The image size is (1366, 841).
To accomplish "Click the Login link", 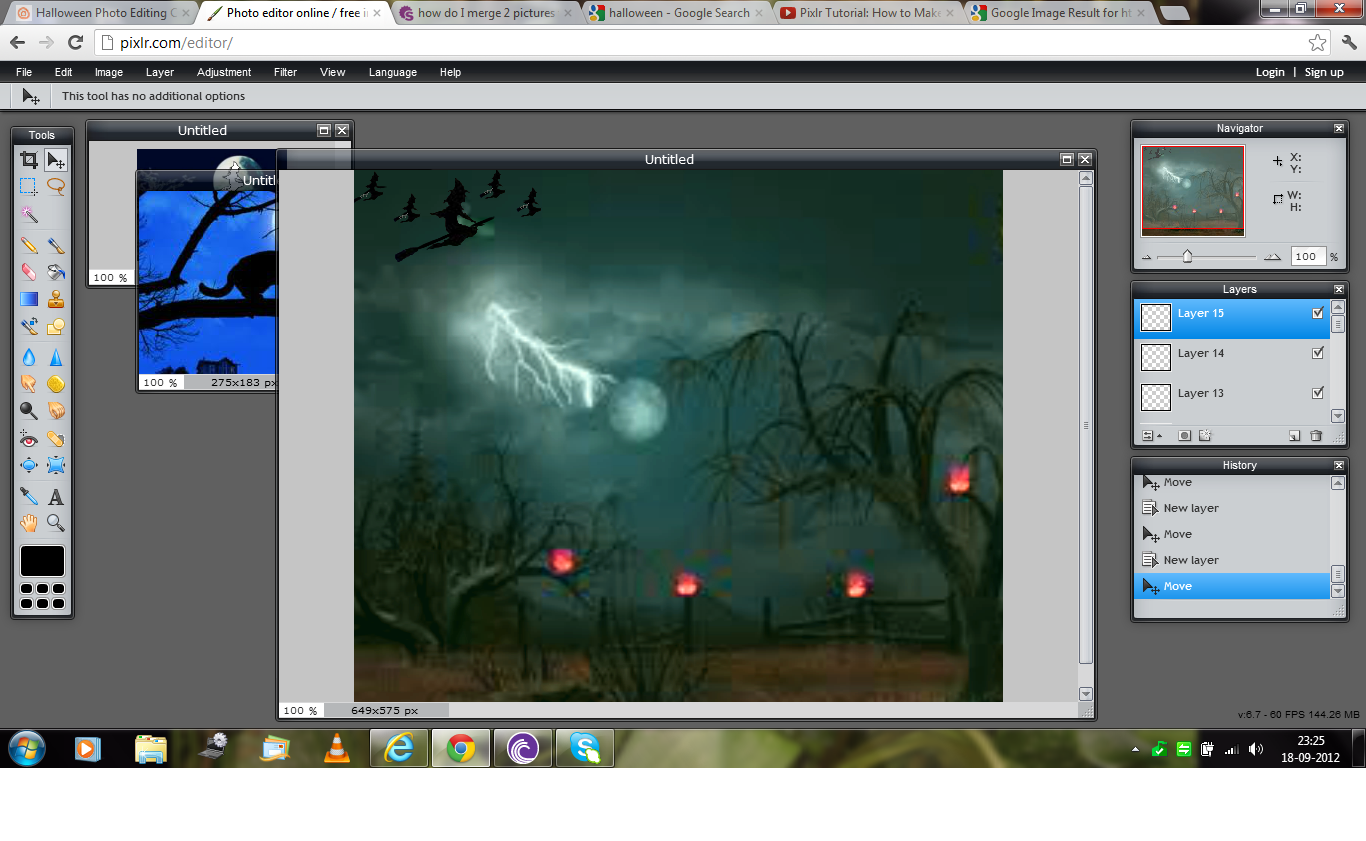I will (x=1270, y=72).
